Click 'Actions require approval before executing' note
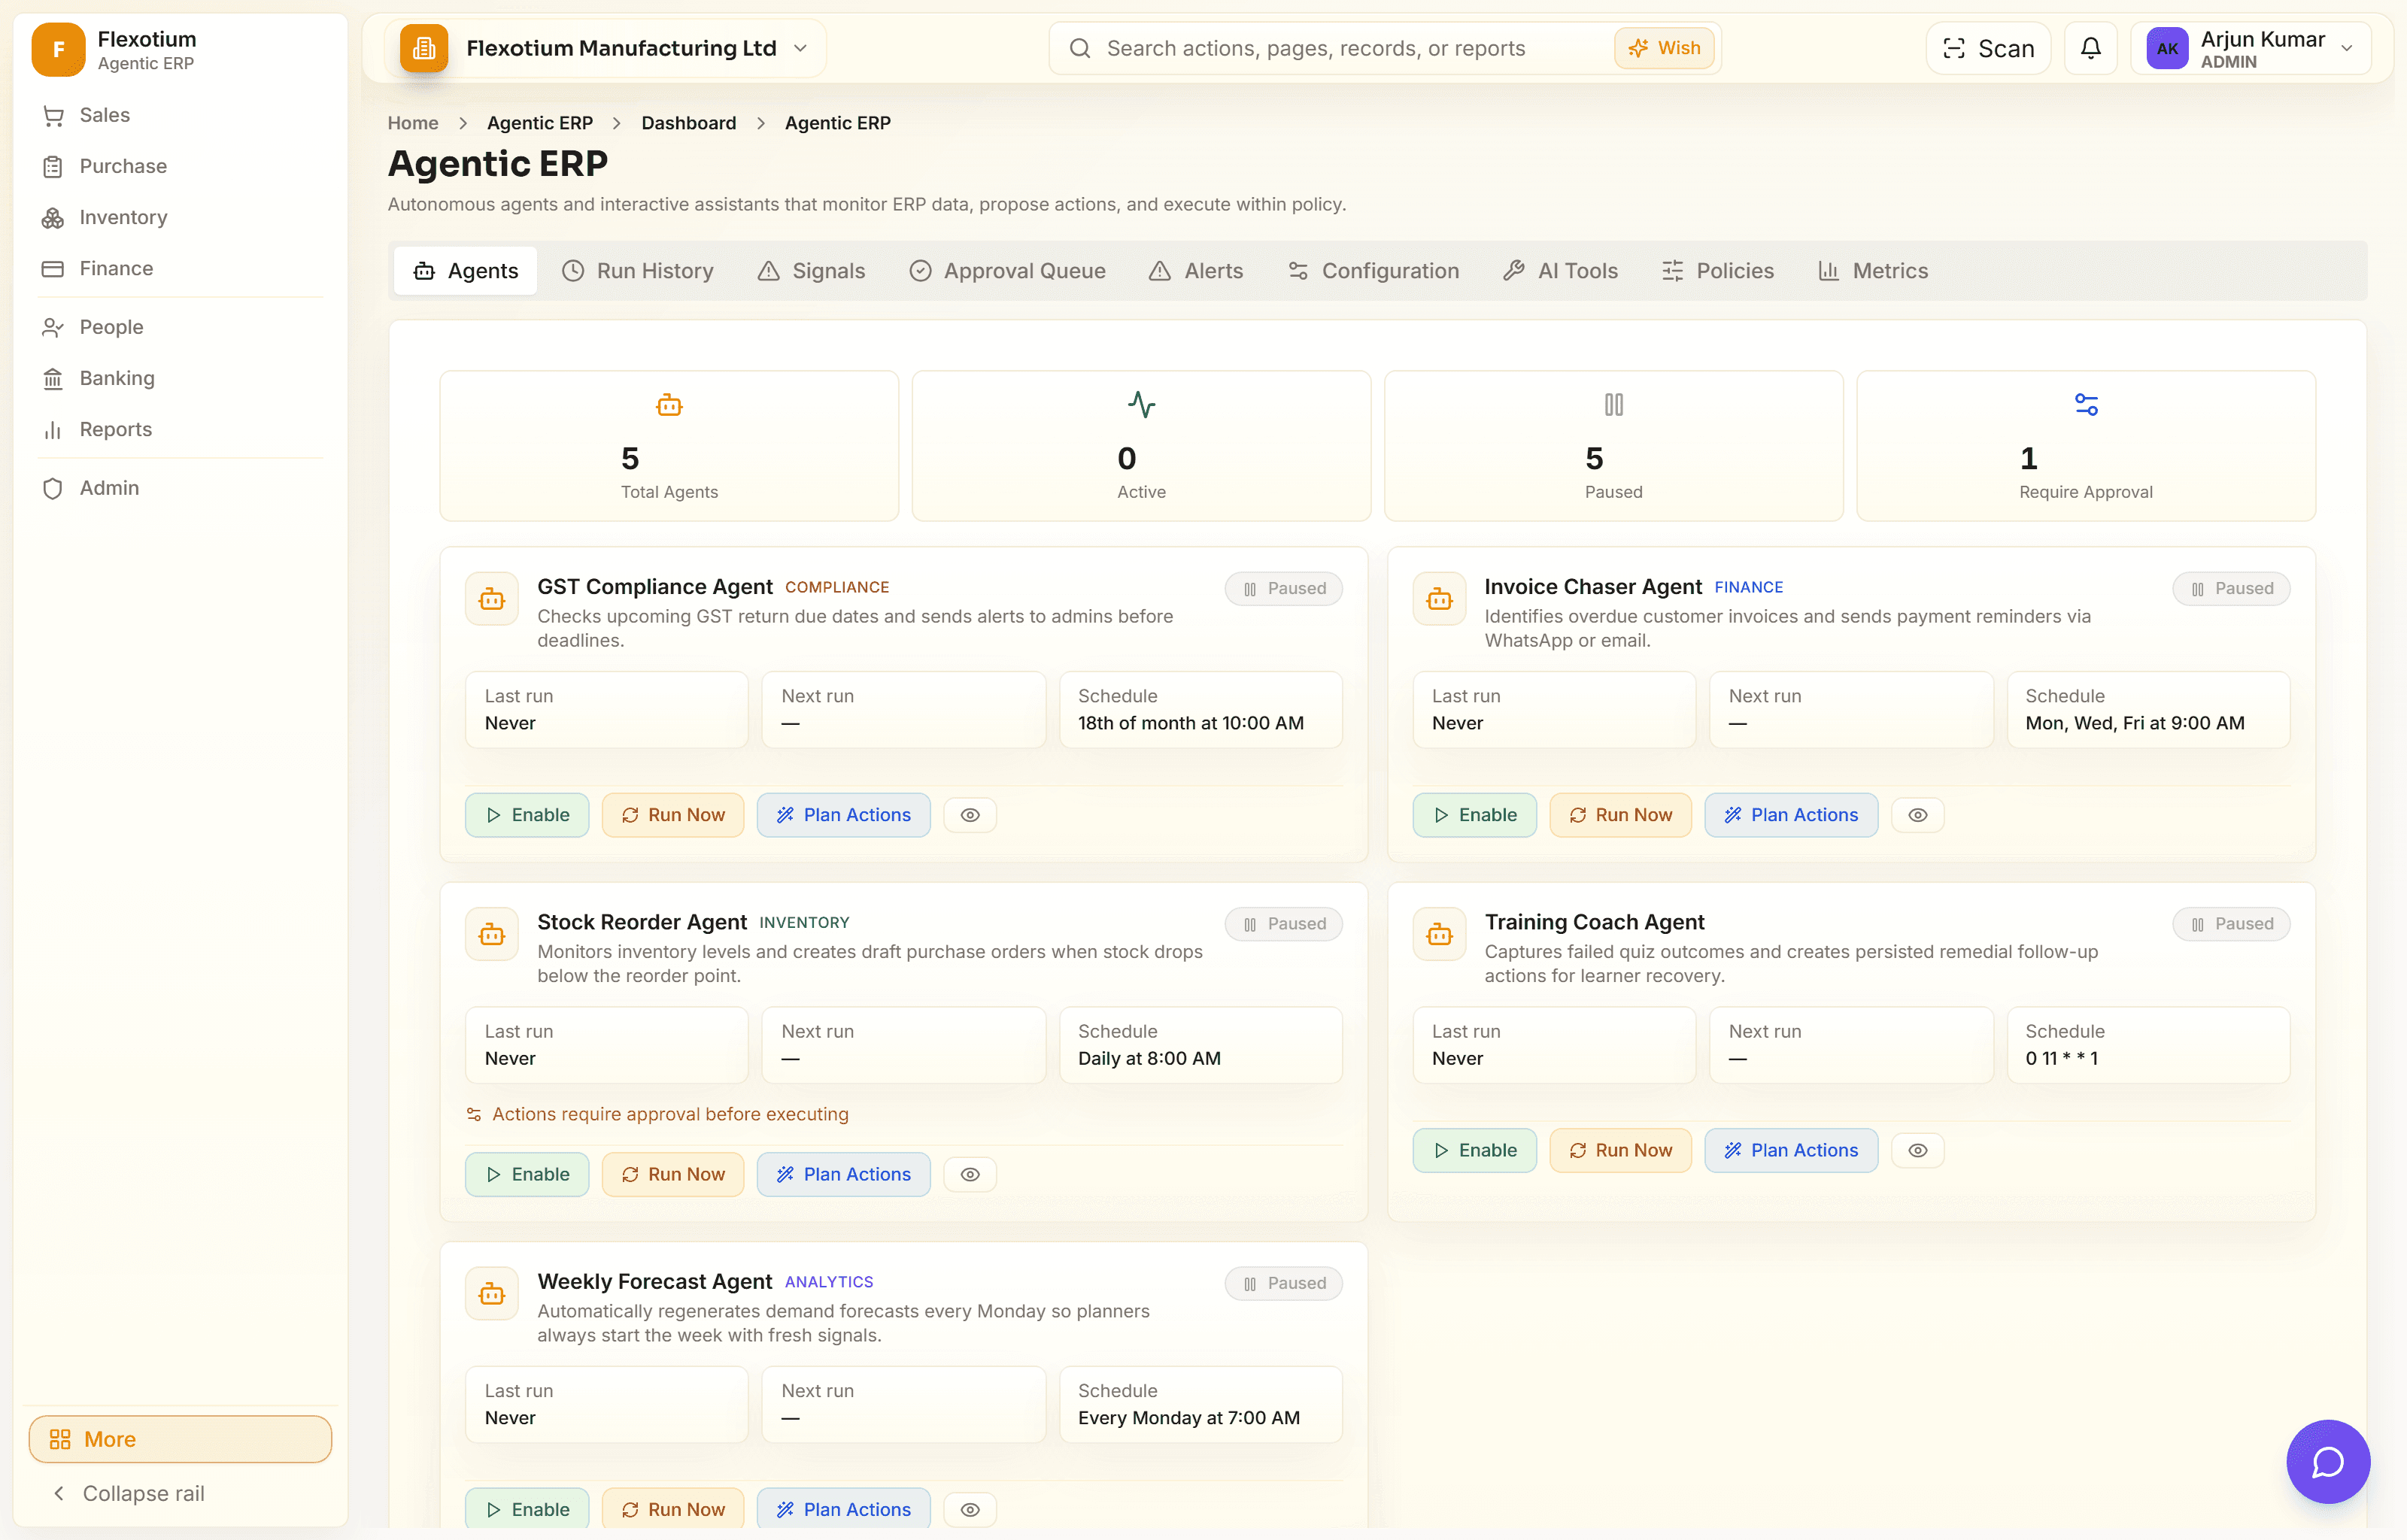2407x1540 pixels. pos(658,1114)
